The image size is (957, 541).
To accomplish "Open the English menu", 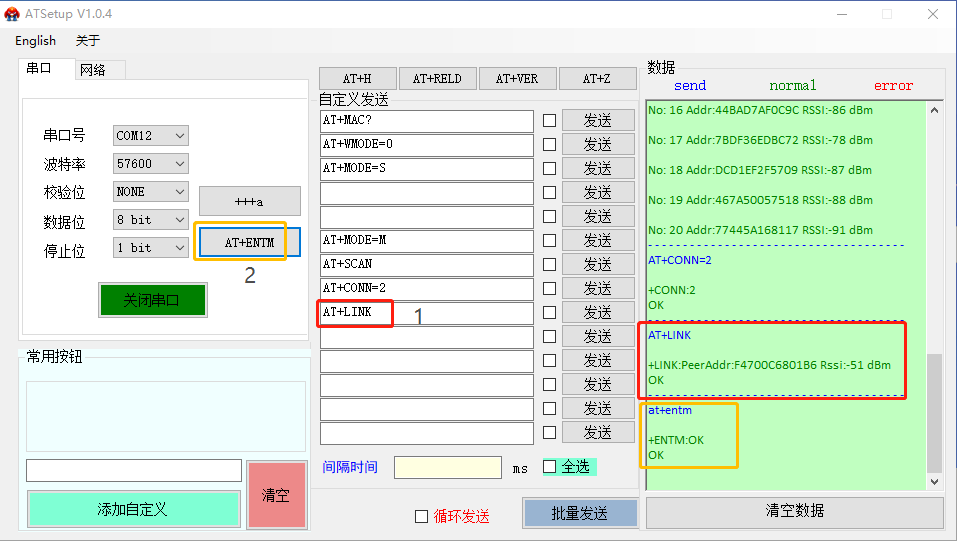I will click(36, 41).
